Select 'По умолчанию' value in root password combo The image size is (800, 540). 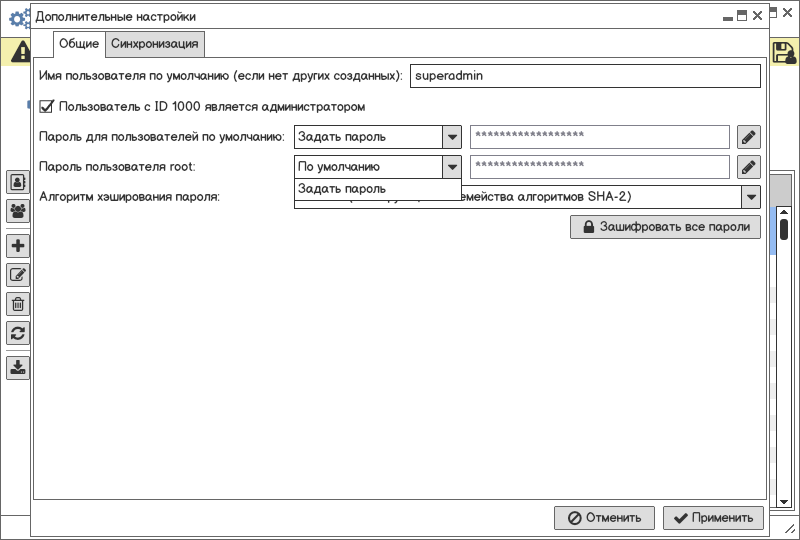pyautogui.click(x=368, y=167)
